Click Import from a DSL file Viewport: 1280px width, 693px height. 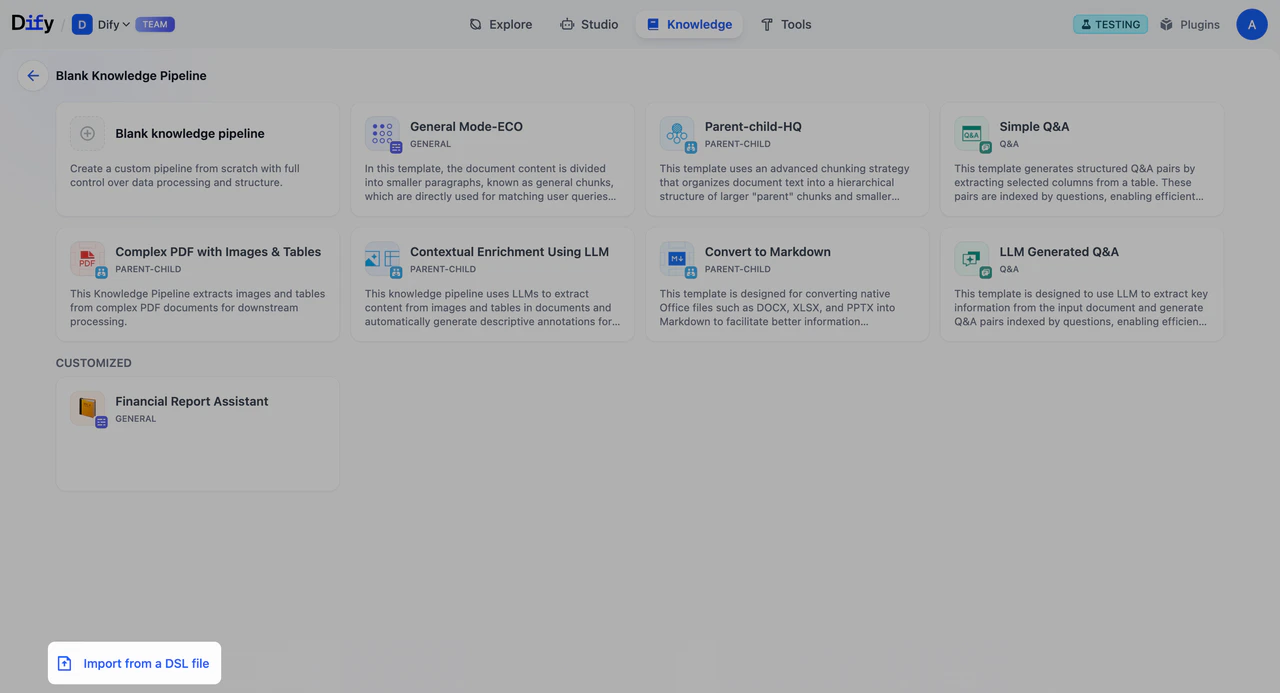click(x=134, y=663)
